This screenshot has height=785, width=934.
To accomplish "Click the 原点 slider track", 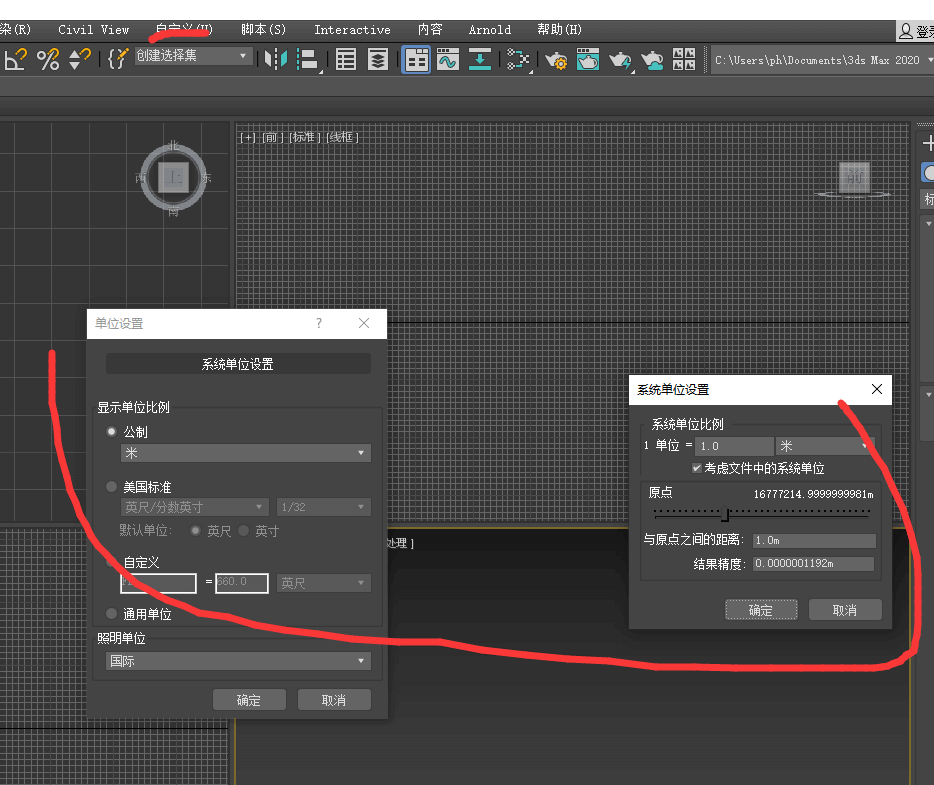I will 760,514.
